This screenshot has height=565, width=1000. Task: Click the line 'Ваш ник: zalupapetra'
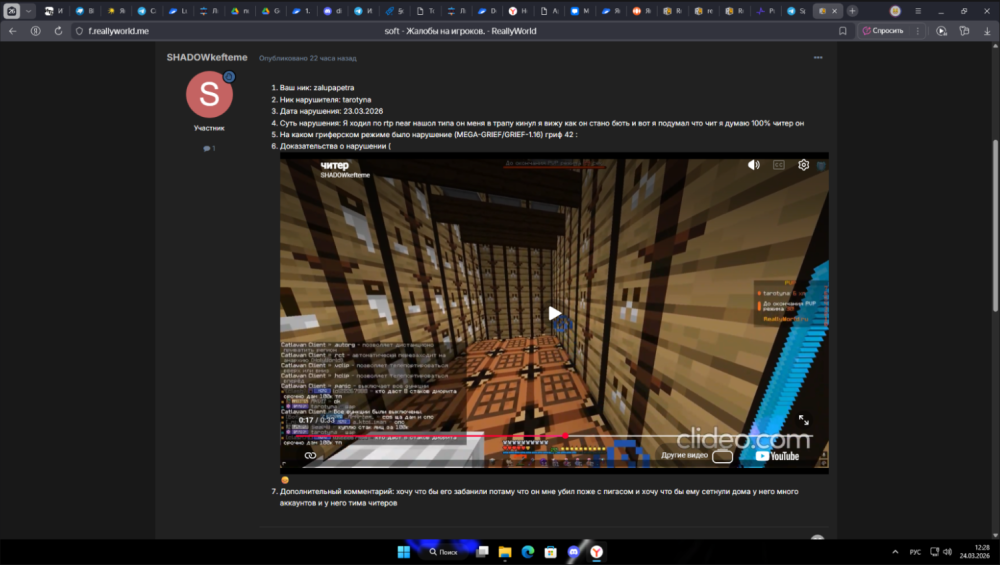click(316, 88)
